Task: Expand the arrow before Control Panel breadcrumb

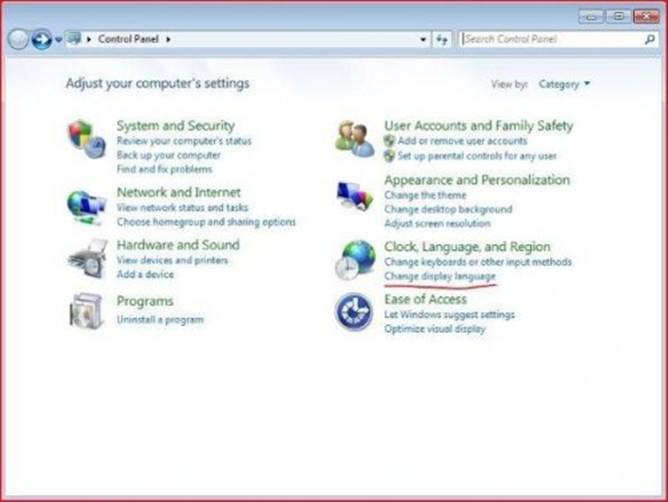Action: (89, 39)
